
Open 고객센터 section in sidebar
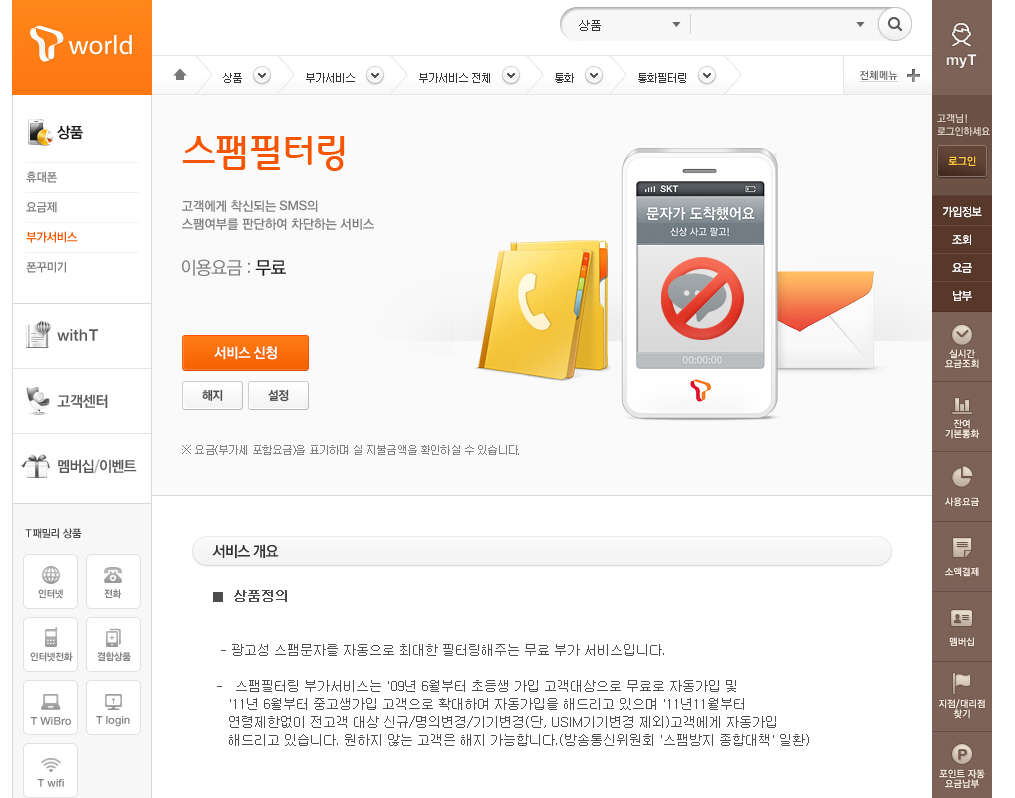pyautogui.click(x=67, y=401)
